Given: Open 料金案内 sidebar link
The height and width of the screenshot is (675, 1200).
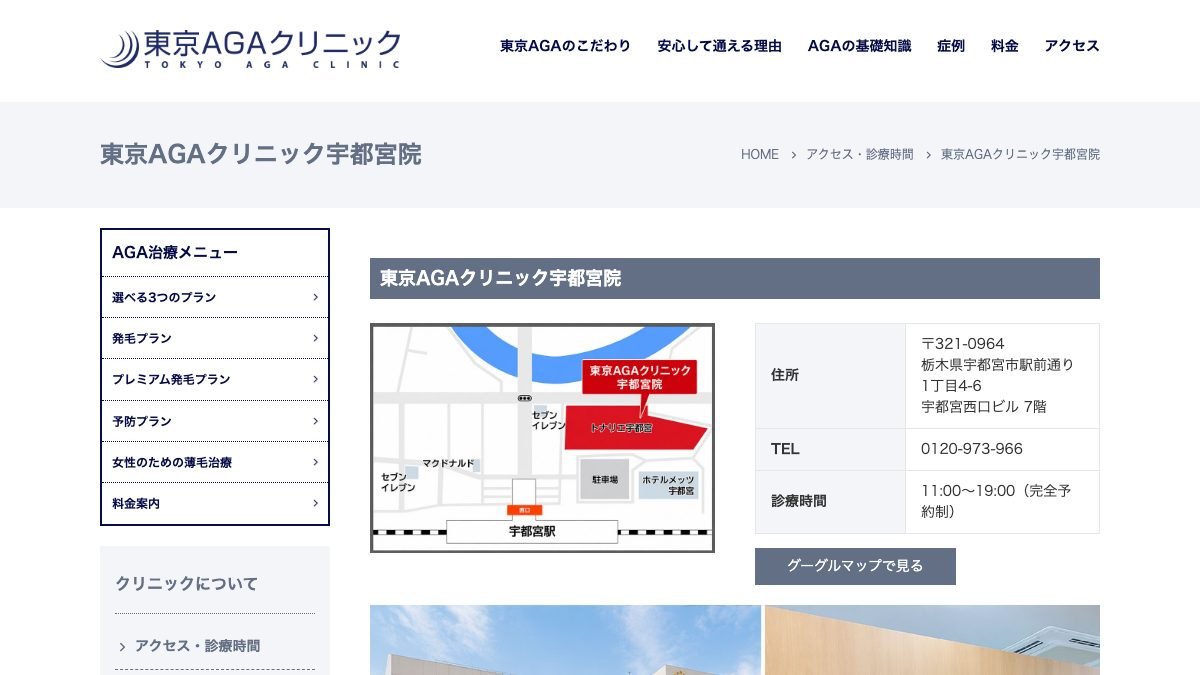Looking at the screenshot, I should pyautogui.click(x=215, y=503).
